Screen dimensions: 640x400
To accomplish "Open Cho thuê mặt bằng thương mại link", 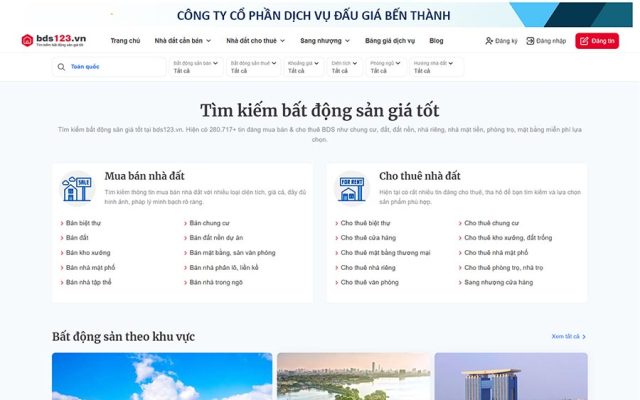I will click(x=385, y=253).
